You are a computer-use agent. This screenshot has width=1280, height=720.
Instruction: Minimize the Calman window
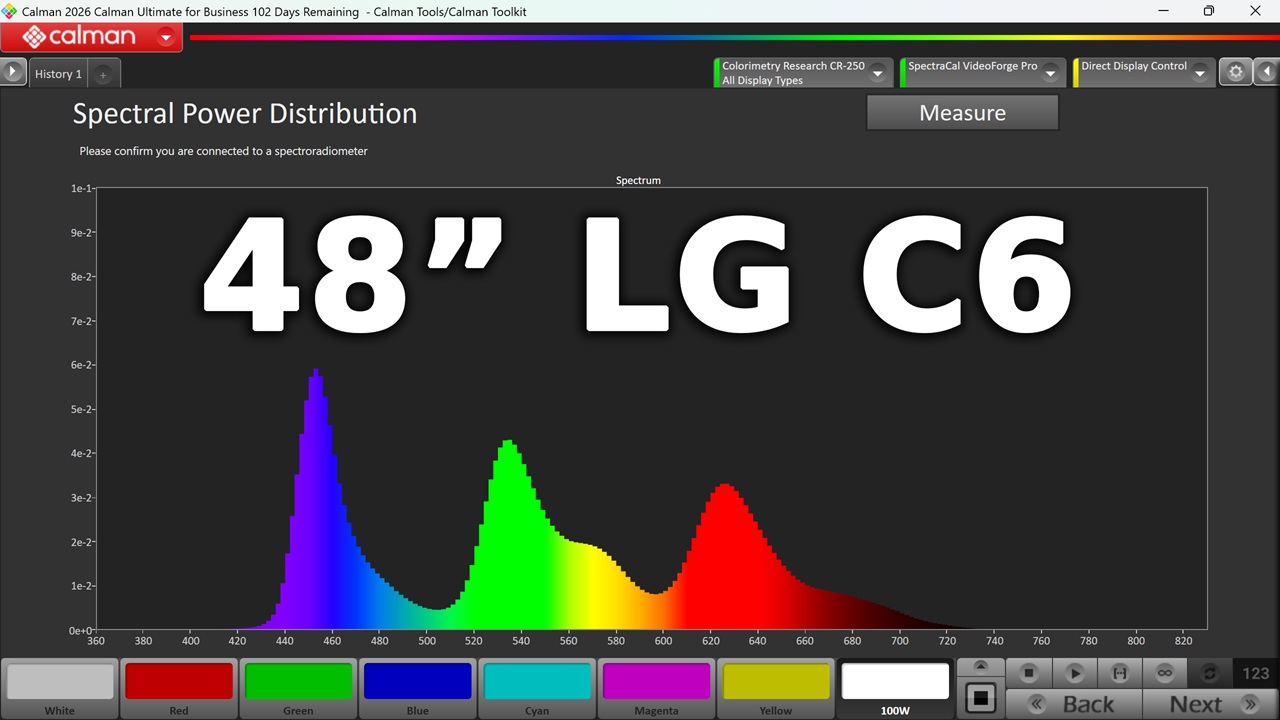point(1164,11)
